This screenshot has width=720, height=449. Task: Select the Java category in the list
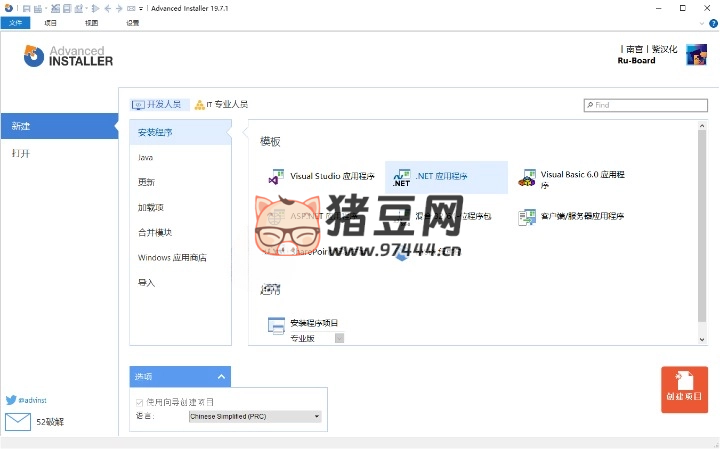pos(146,157)
